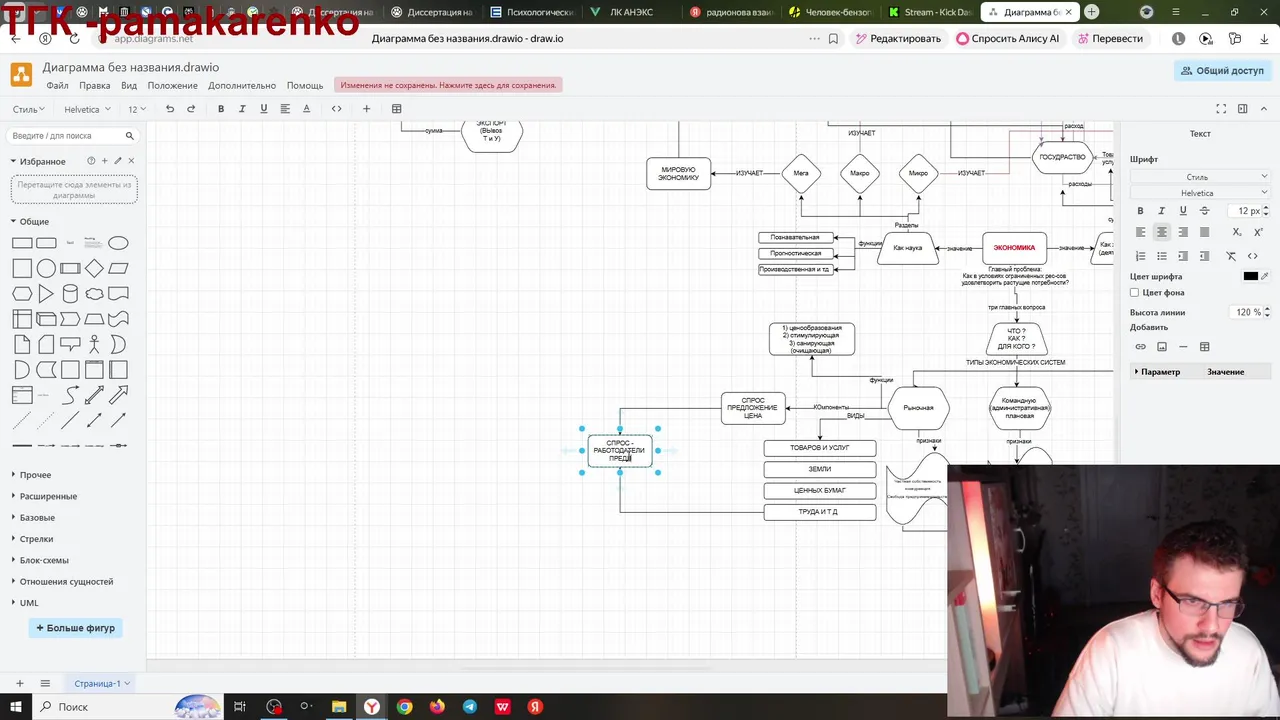Click the Общий доступ share button
This screenshot has width=1280, height=720.
tap(1222, 71)
